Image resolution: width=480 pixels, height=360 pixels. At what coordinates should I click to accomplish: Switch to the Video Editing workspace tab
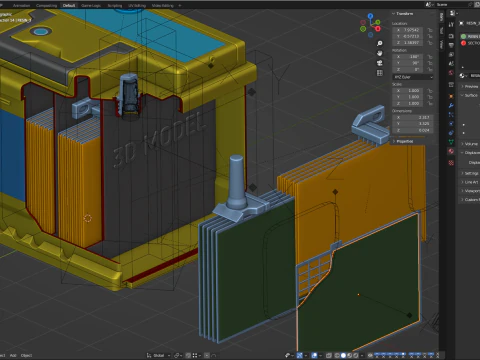click(163, 5)
